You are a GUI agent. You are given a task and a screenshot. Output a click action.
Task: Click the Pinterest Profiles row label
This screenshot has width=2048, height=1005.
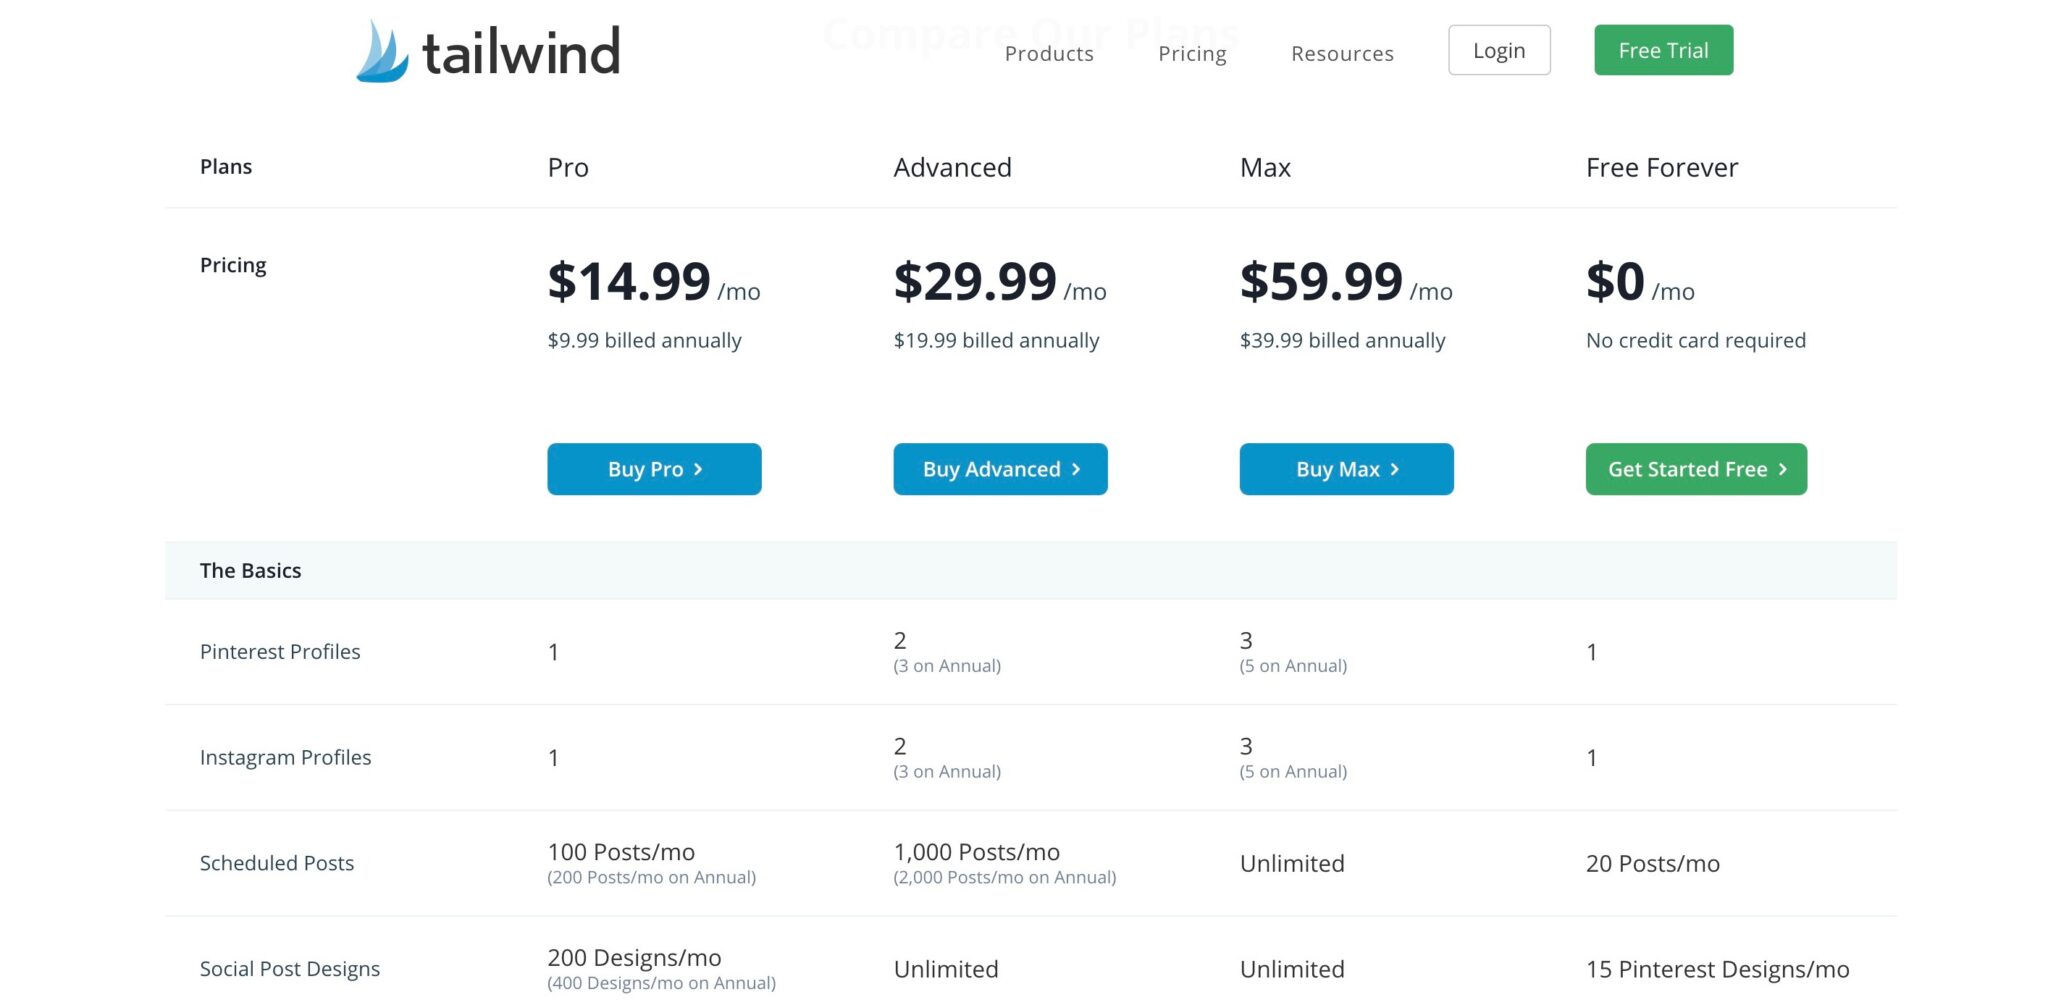(x=280, y=651)
